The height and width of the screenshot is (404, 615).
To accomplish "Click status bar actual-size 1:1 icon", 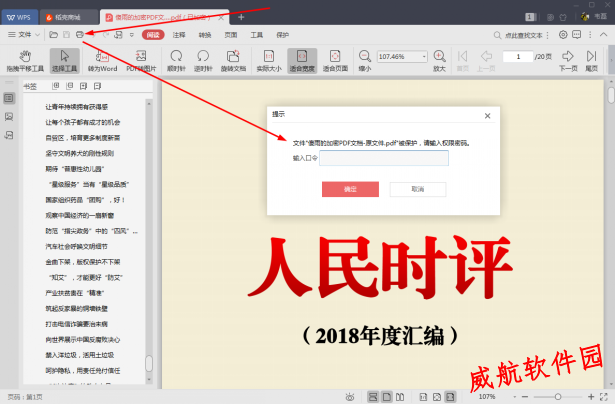I will pyautogui.click(x=424, y=397).
